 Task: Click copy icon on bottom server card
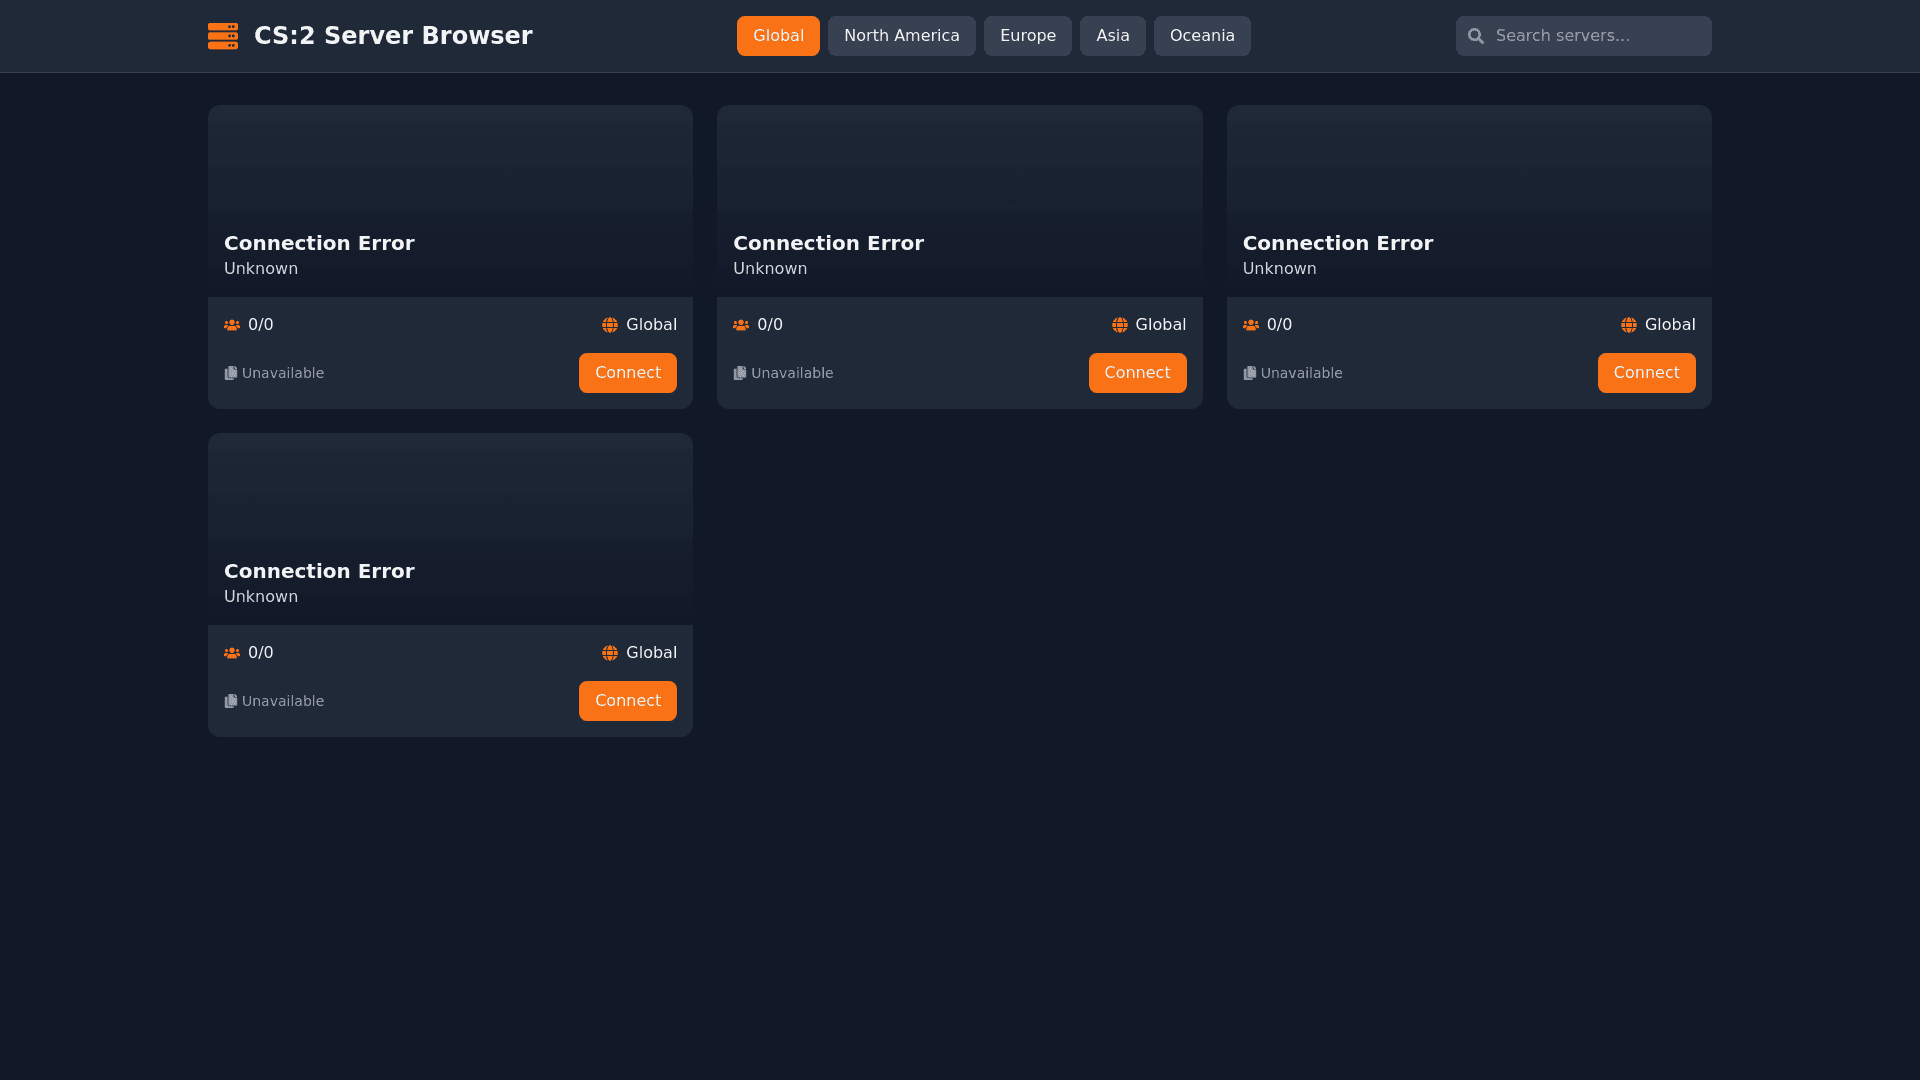(231, 701)
